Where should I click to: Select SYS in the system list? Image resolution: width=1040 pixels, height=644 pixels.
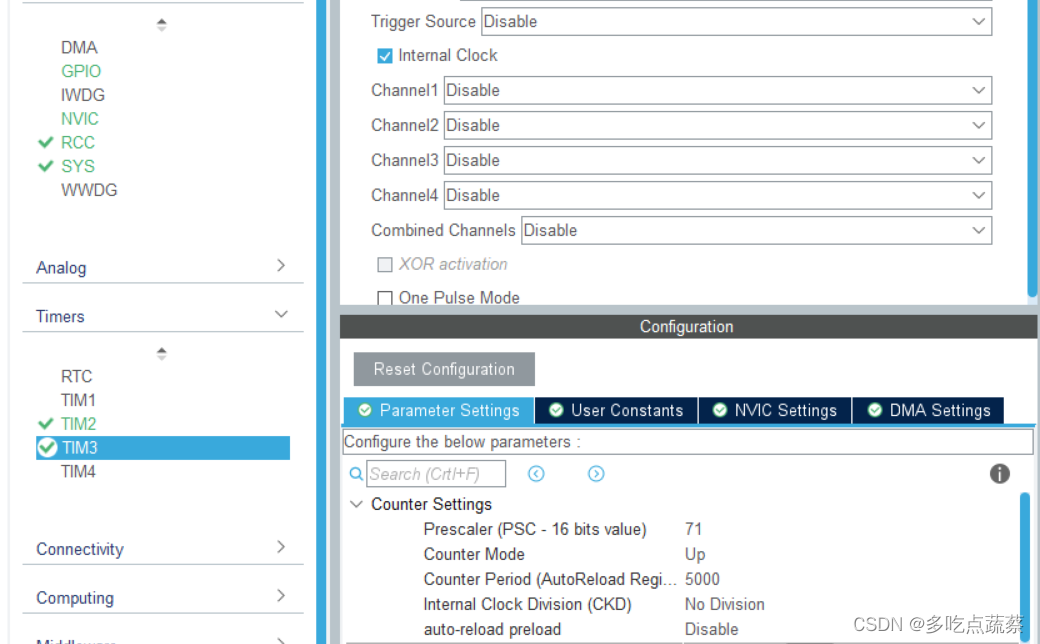[78, 166]
